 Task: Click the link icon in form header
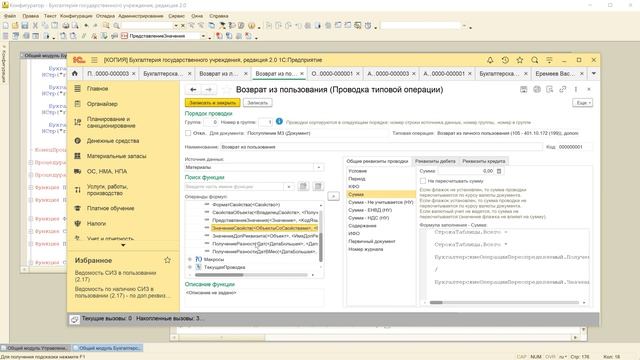562,89
